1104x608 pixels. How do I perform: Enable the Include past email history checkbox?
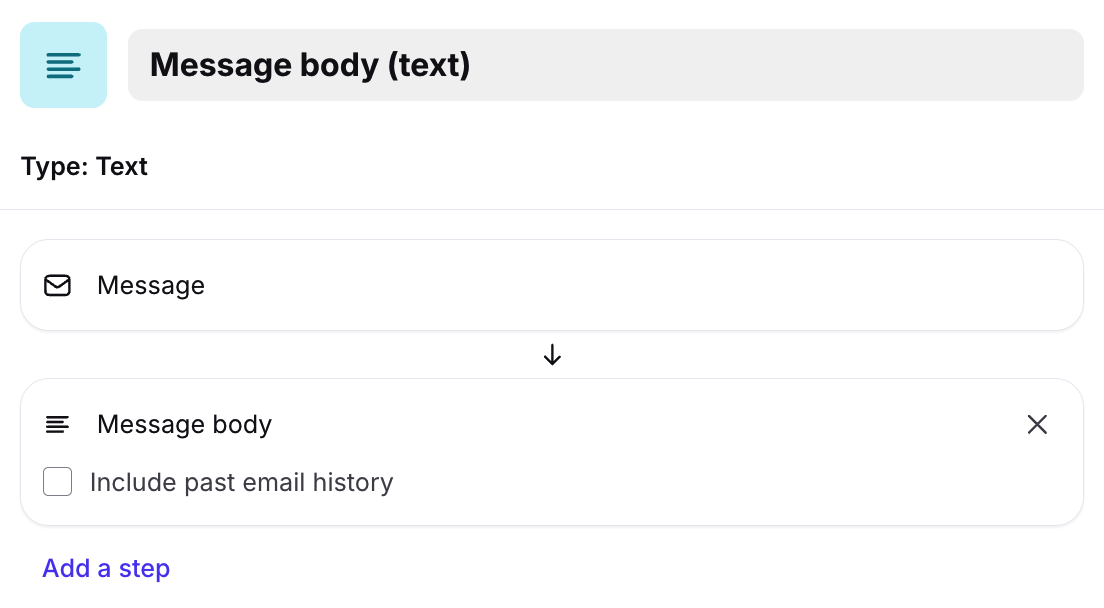pyautogui.click(x=58, y=483)
